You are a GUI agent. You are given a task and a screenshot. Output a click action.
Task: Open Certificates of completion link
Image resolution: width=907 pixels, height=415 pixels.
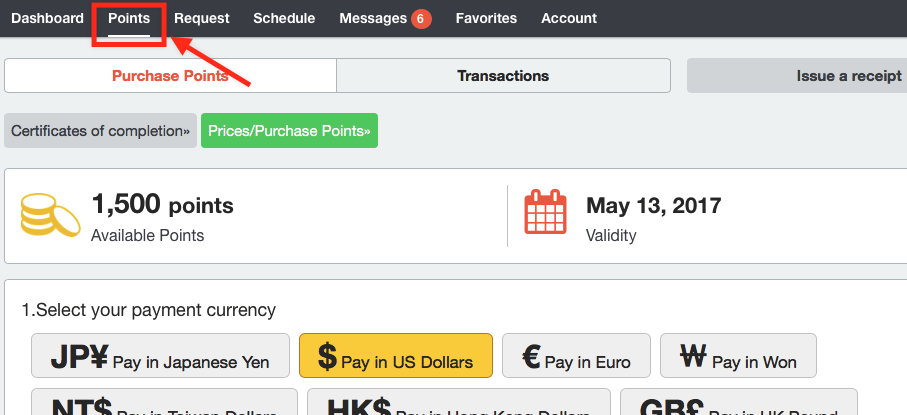tap(100, 131)
